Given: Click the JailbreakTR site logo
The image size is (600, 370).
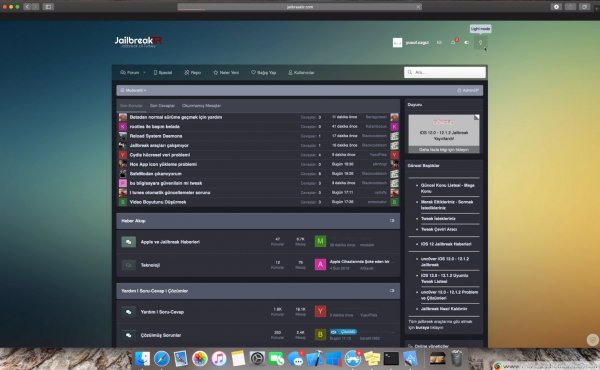Looking at the screenshot, I should pos(139,41).
